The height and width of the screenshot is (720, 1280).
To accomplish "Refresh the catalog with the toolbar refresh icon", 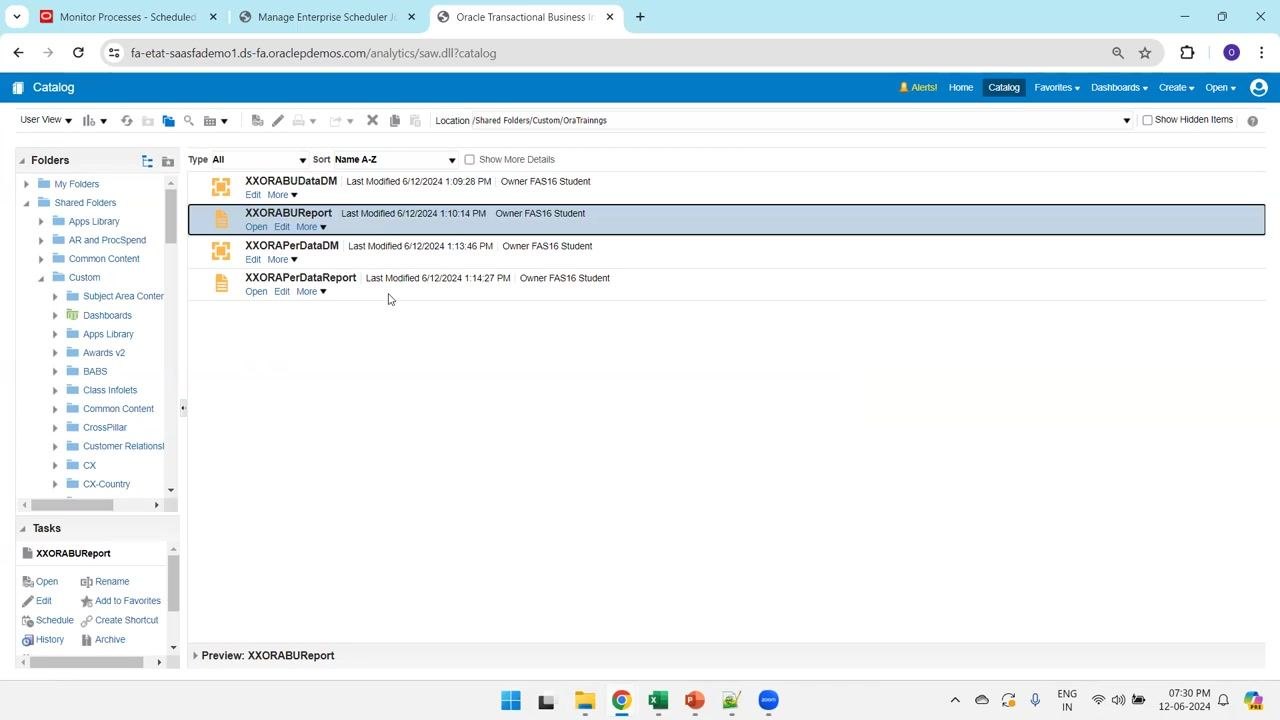I will click(x=127, y=121).
